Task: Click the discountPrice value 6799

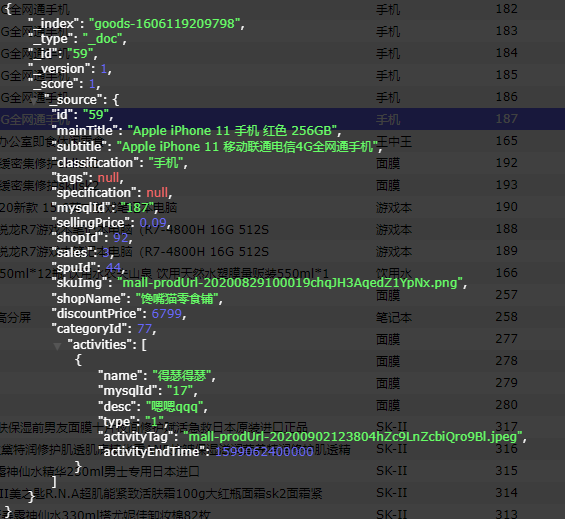Action: 166,314
